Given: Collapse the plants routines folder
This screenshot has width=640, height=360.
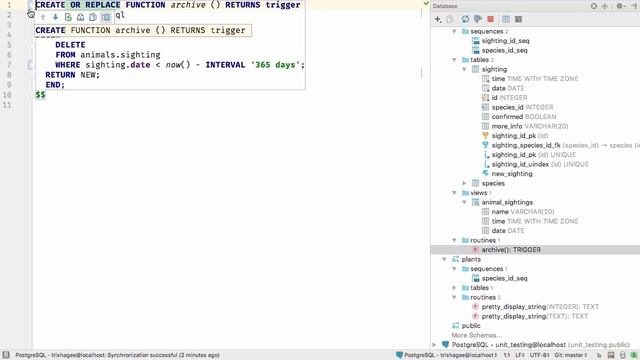Looking at the screenshot, I should (x=454, y=297).
